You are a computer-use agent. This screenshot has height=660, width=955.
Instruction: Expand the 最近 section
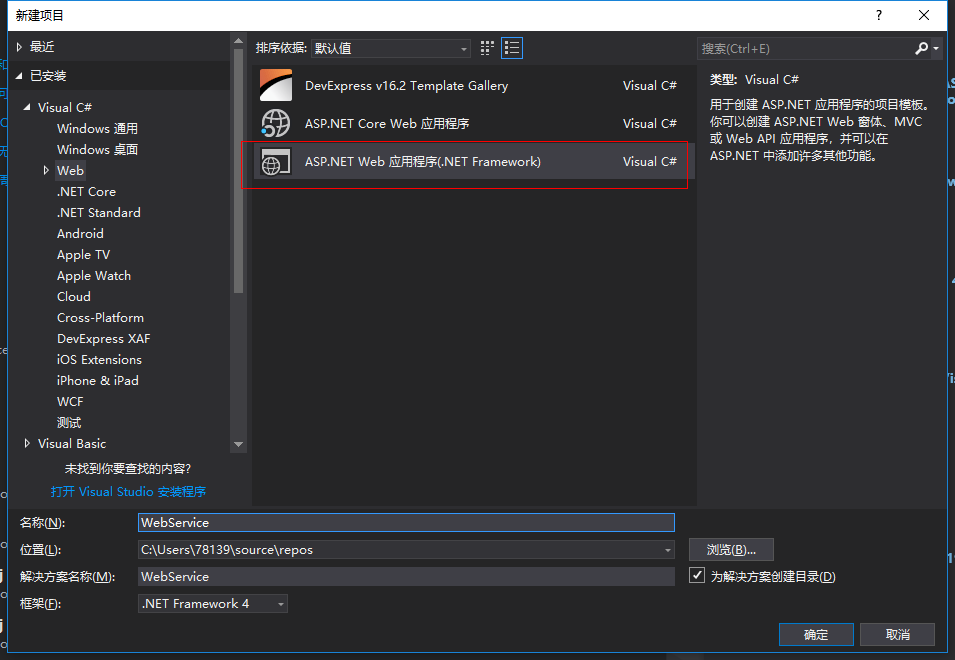pyautogui.click(x=19, y=47)
